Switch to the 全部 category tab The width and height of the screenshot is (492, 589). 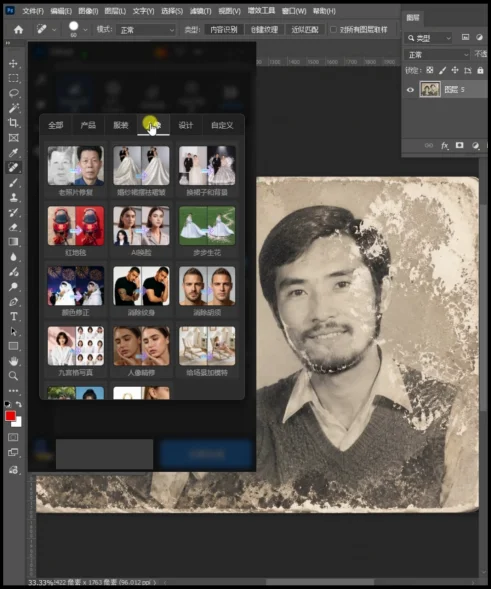coord(56,125)
